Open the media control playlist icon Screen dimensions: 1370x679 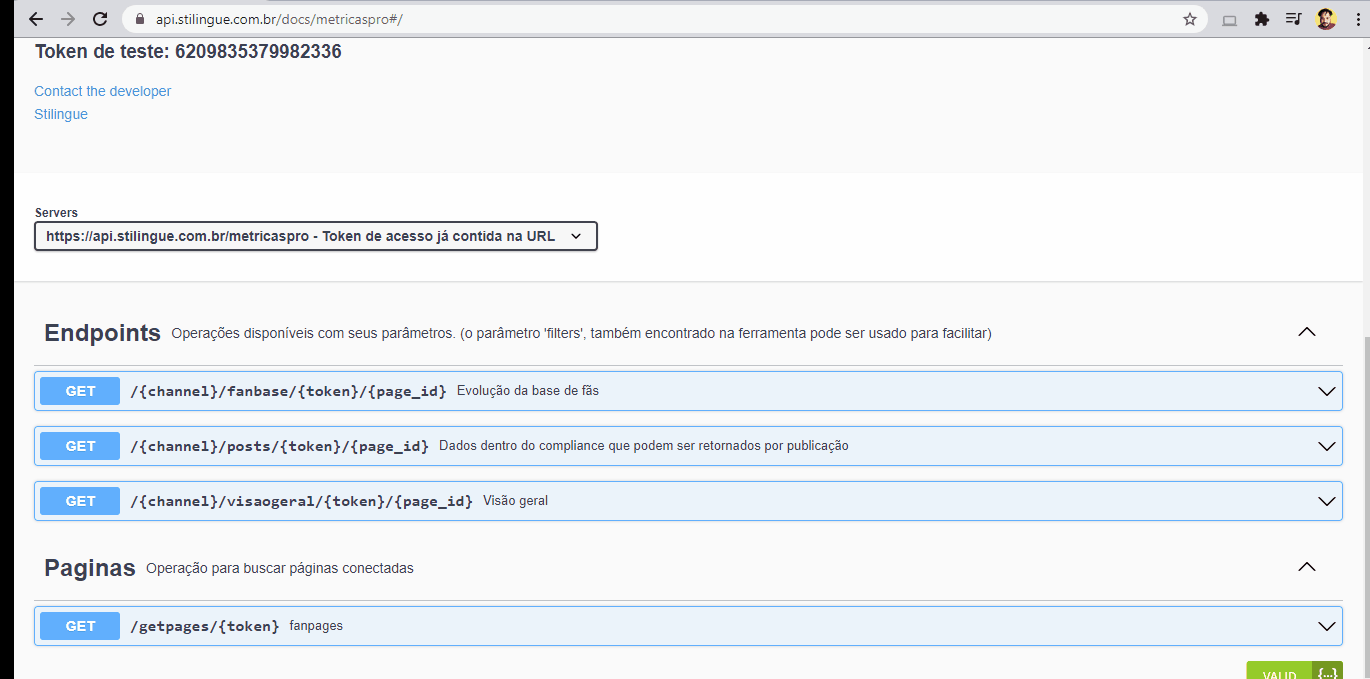(x=1294, y=19)
